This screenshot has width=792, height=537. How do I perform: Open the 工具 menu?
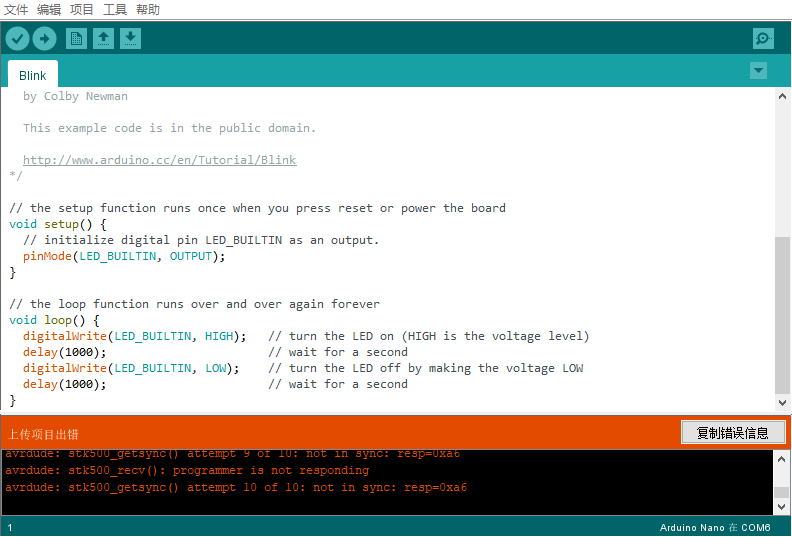coord(115,10)
